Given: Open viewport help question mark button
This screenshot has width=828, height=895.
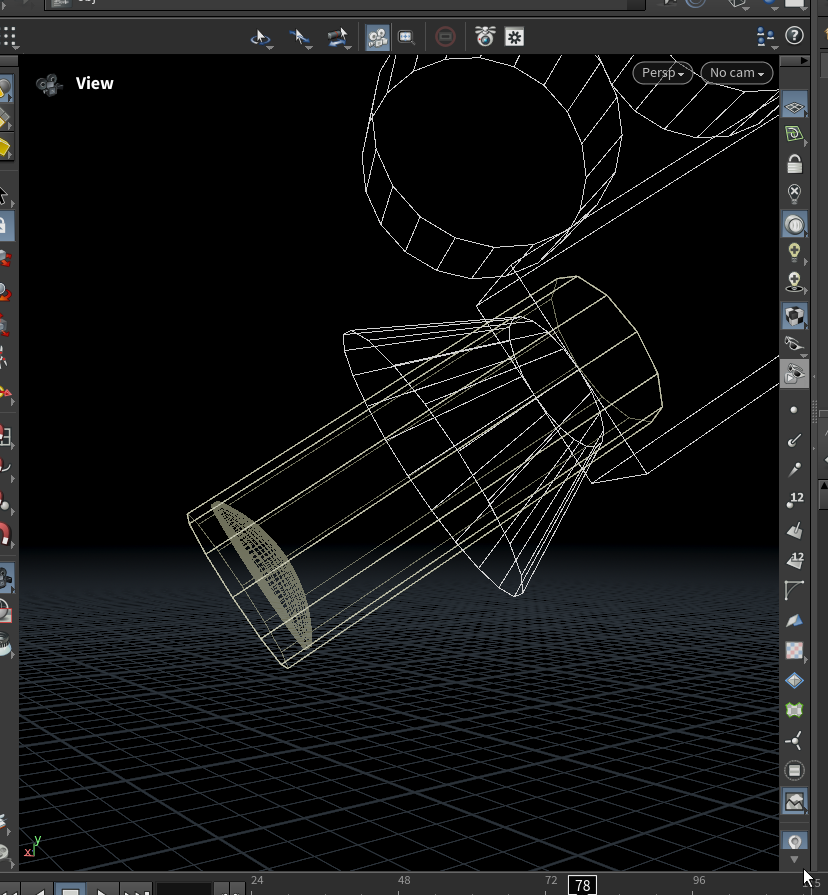Looking at the screenshot, I should pyautogui.click(x=795, y=37).
